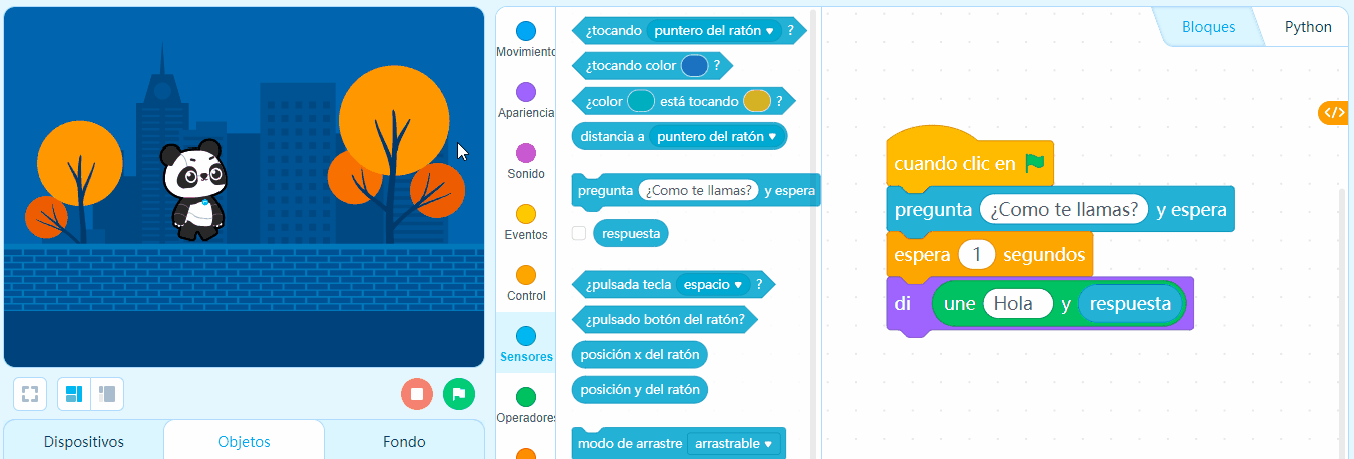This screenshot has height=459, width=1354.
Task: Open puntero del ratón dropdown in distancia block
Action: point(717,136)
